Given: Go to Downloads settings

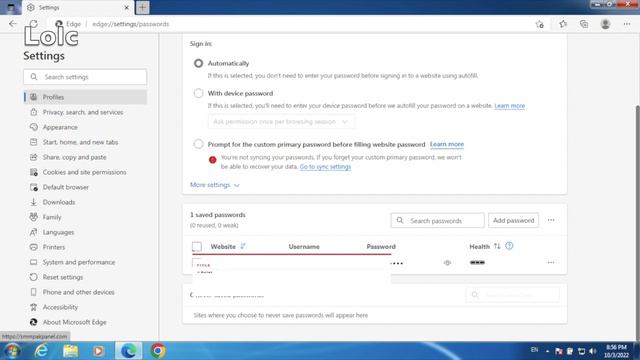Looking at the screenshot, I should [x=59, y=202].
